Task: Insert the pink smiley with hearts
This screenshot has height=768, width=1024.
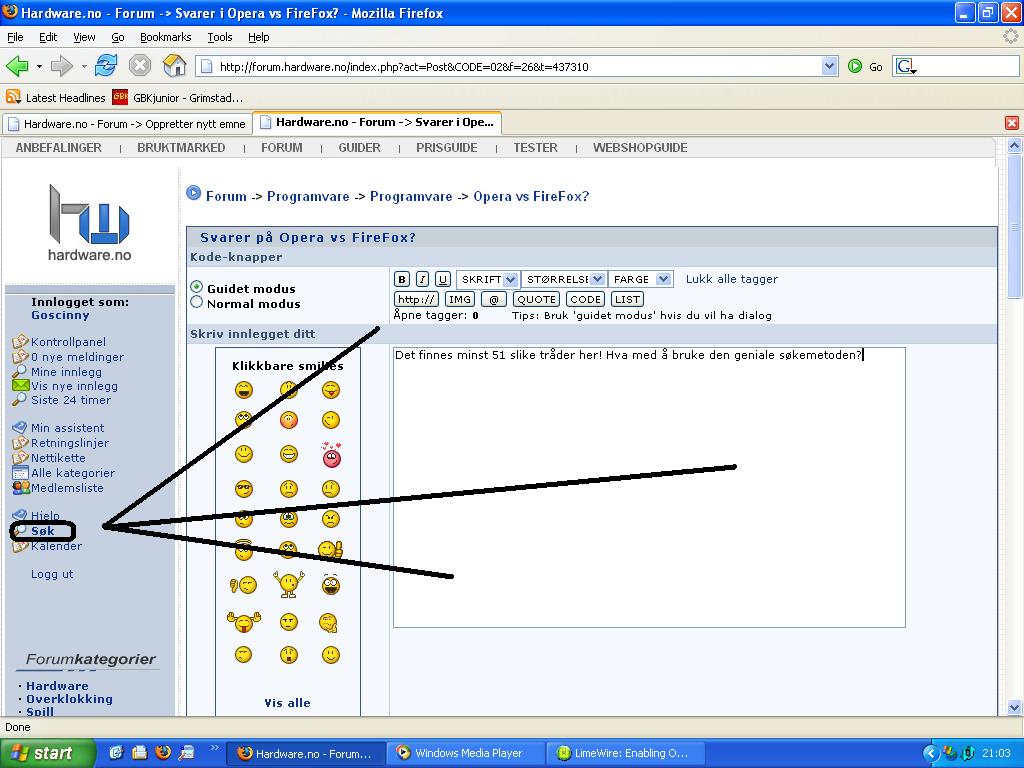Action: coord(331,455)
